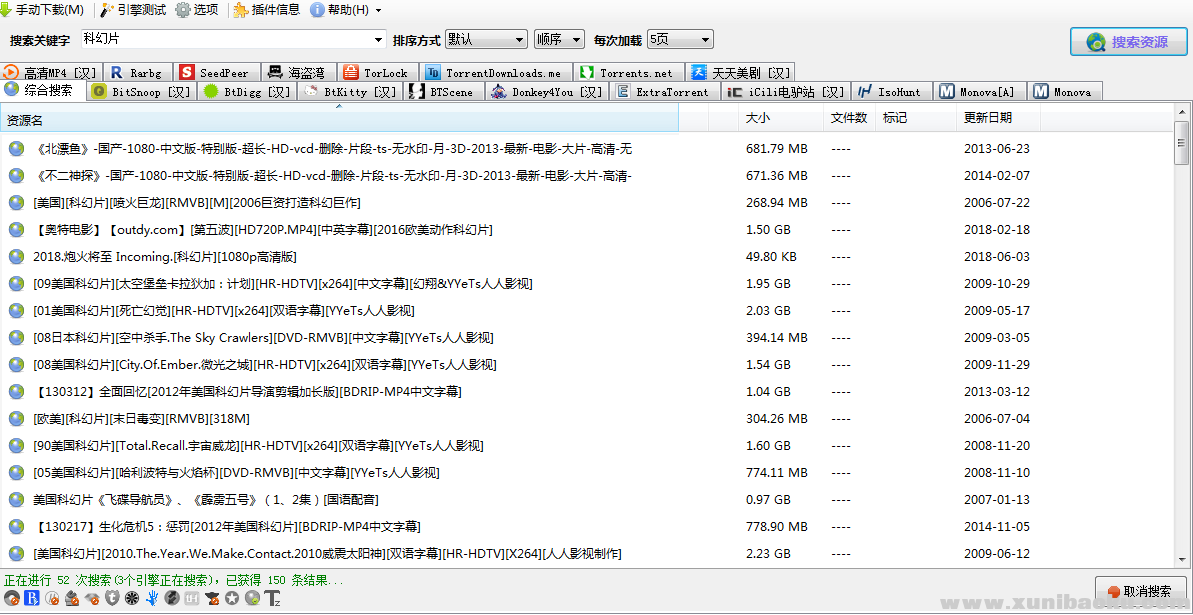This screenshot has width=1193, height=615.
Task: Click the star engine icon in status bar
Action: tap(232, 599)
